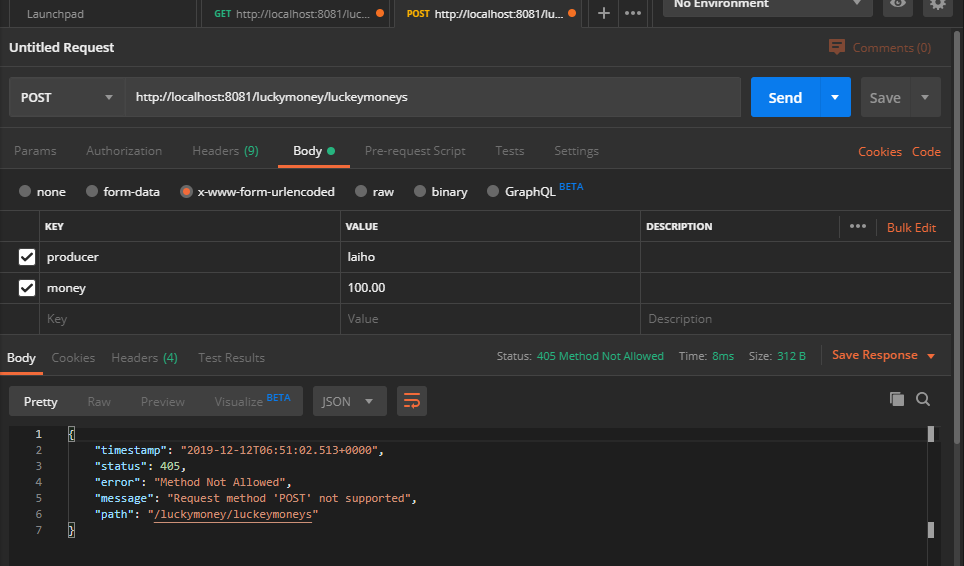This screenshot has height=566, width=964.
Task: Click the environment quick look eye icon
Action: click(x=898, y=5)
